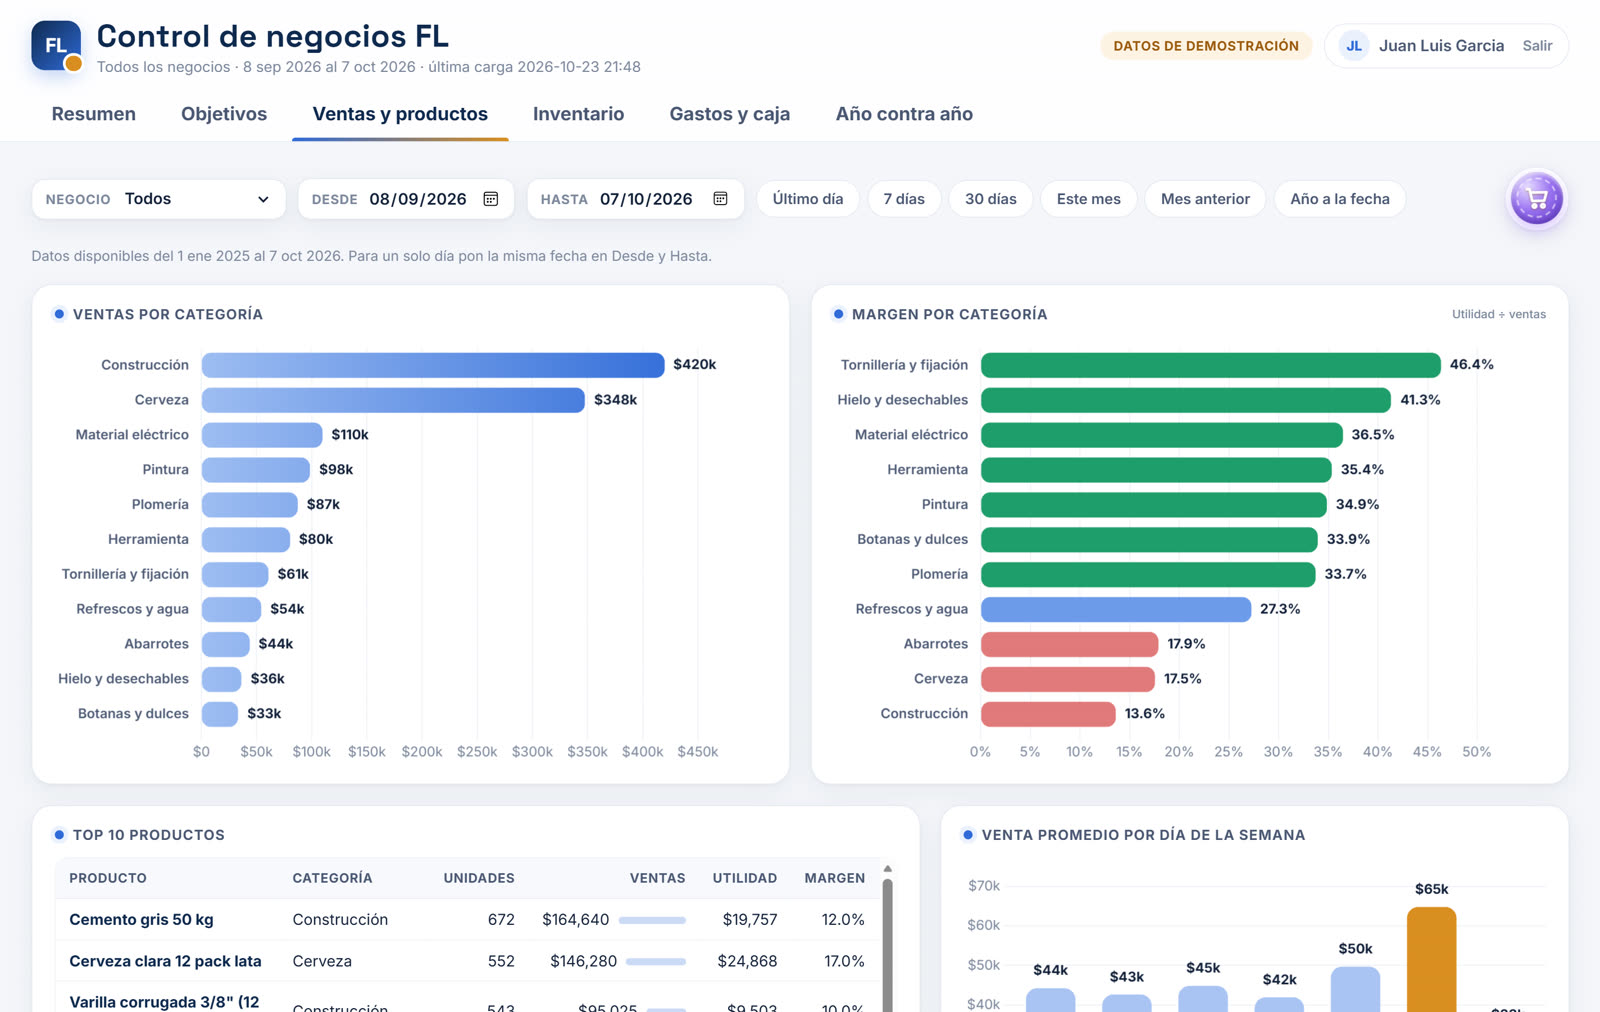Image resolution: width=1600 pixels, height=1012 pixels.
Task: Click the Ventas column header
Action: (x=657, y=878)
